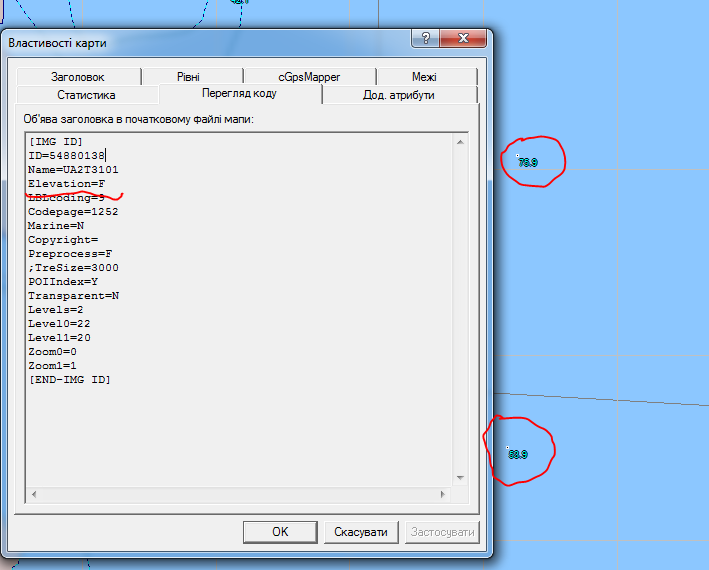Click the Elevation=F line
709x570 pixels.
(66, 184)
